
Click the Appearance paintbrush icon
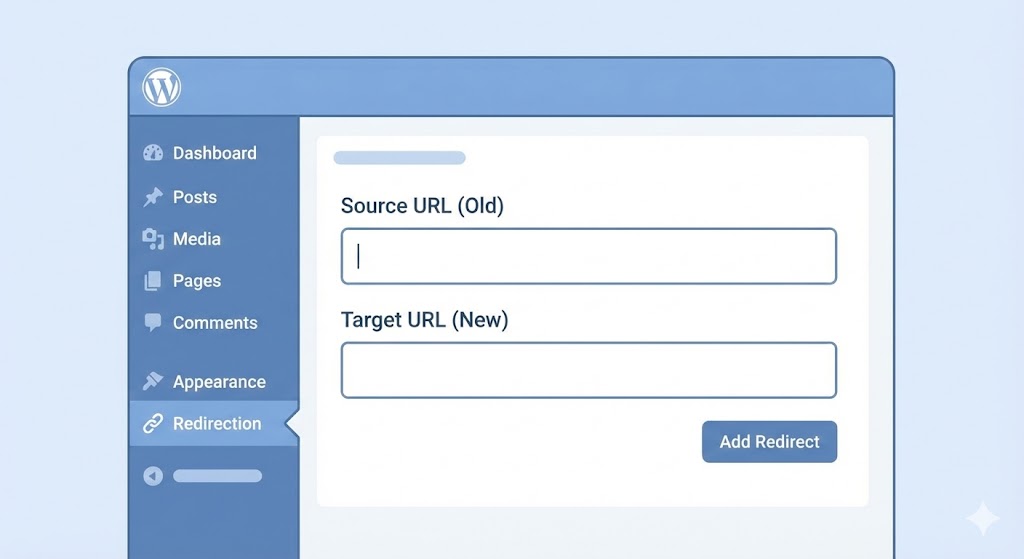[x=153, y=381]
